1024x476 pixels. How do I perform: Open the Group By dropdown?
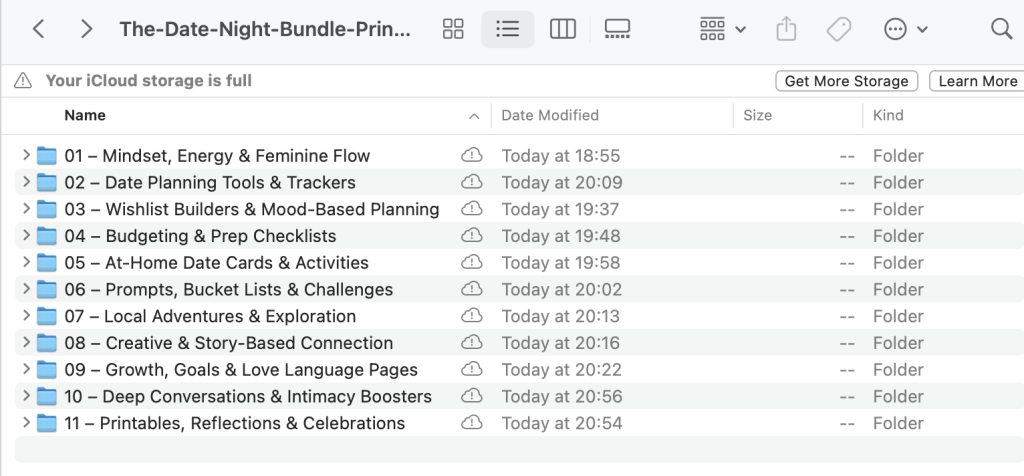[x=723, y=29]
